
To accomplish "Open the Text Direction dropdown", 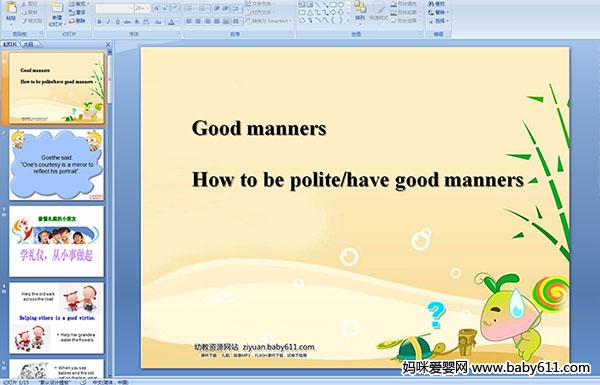I will coord(261,4).
